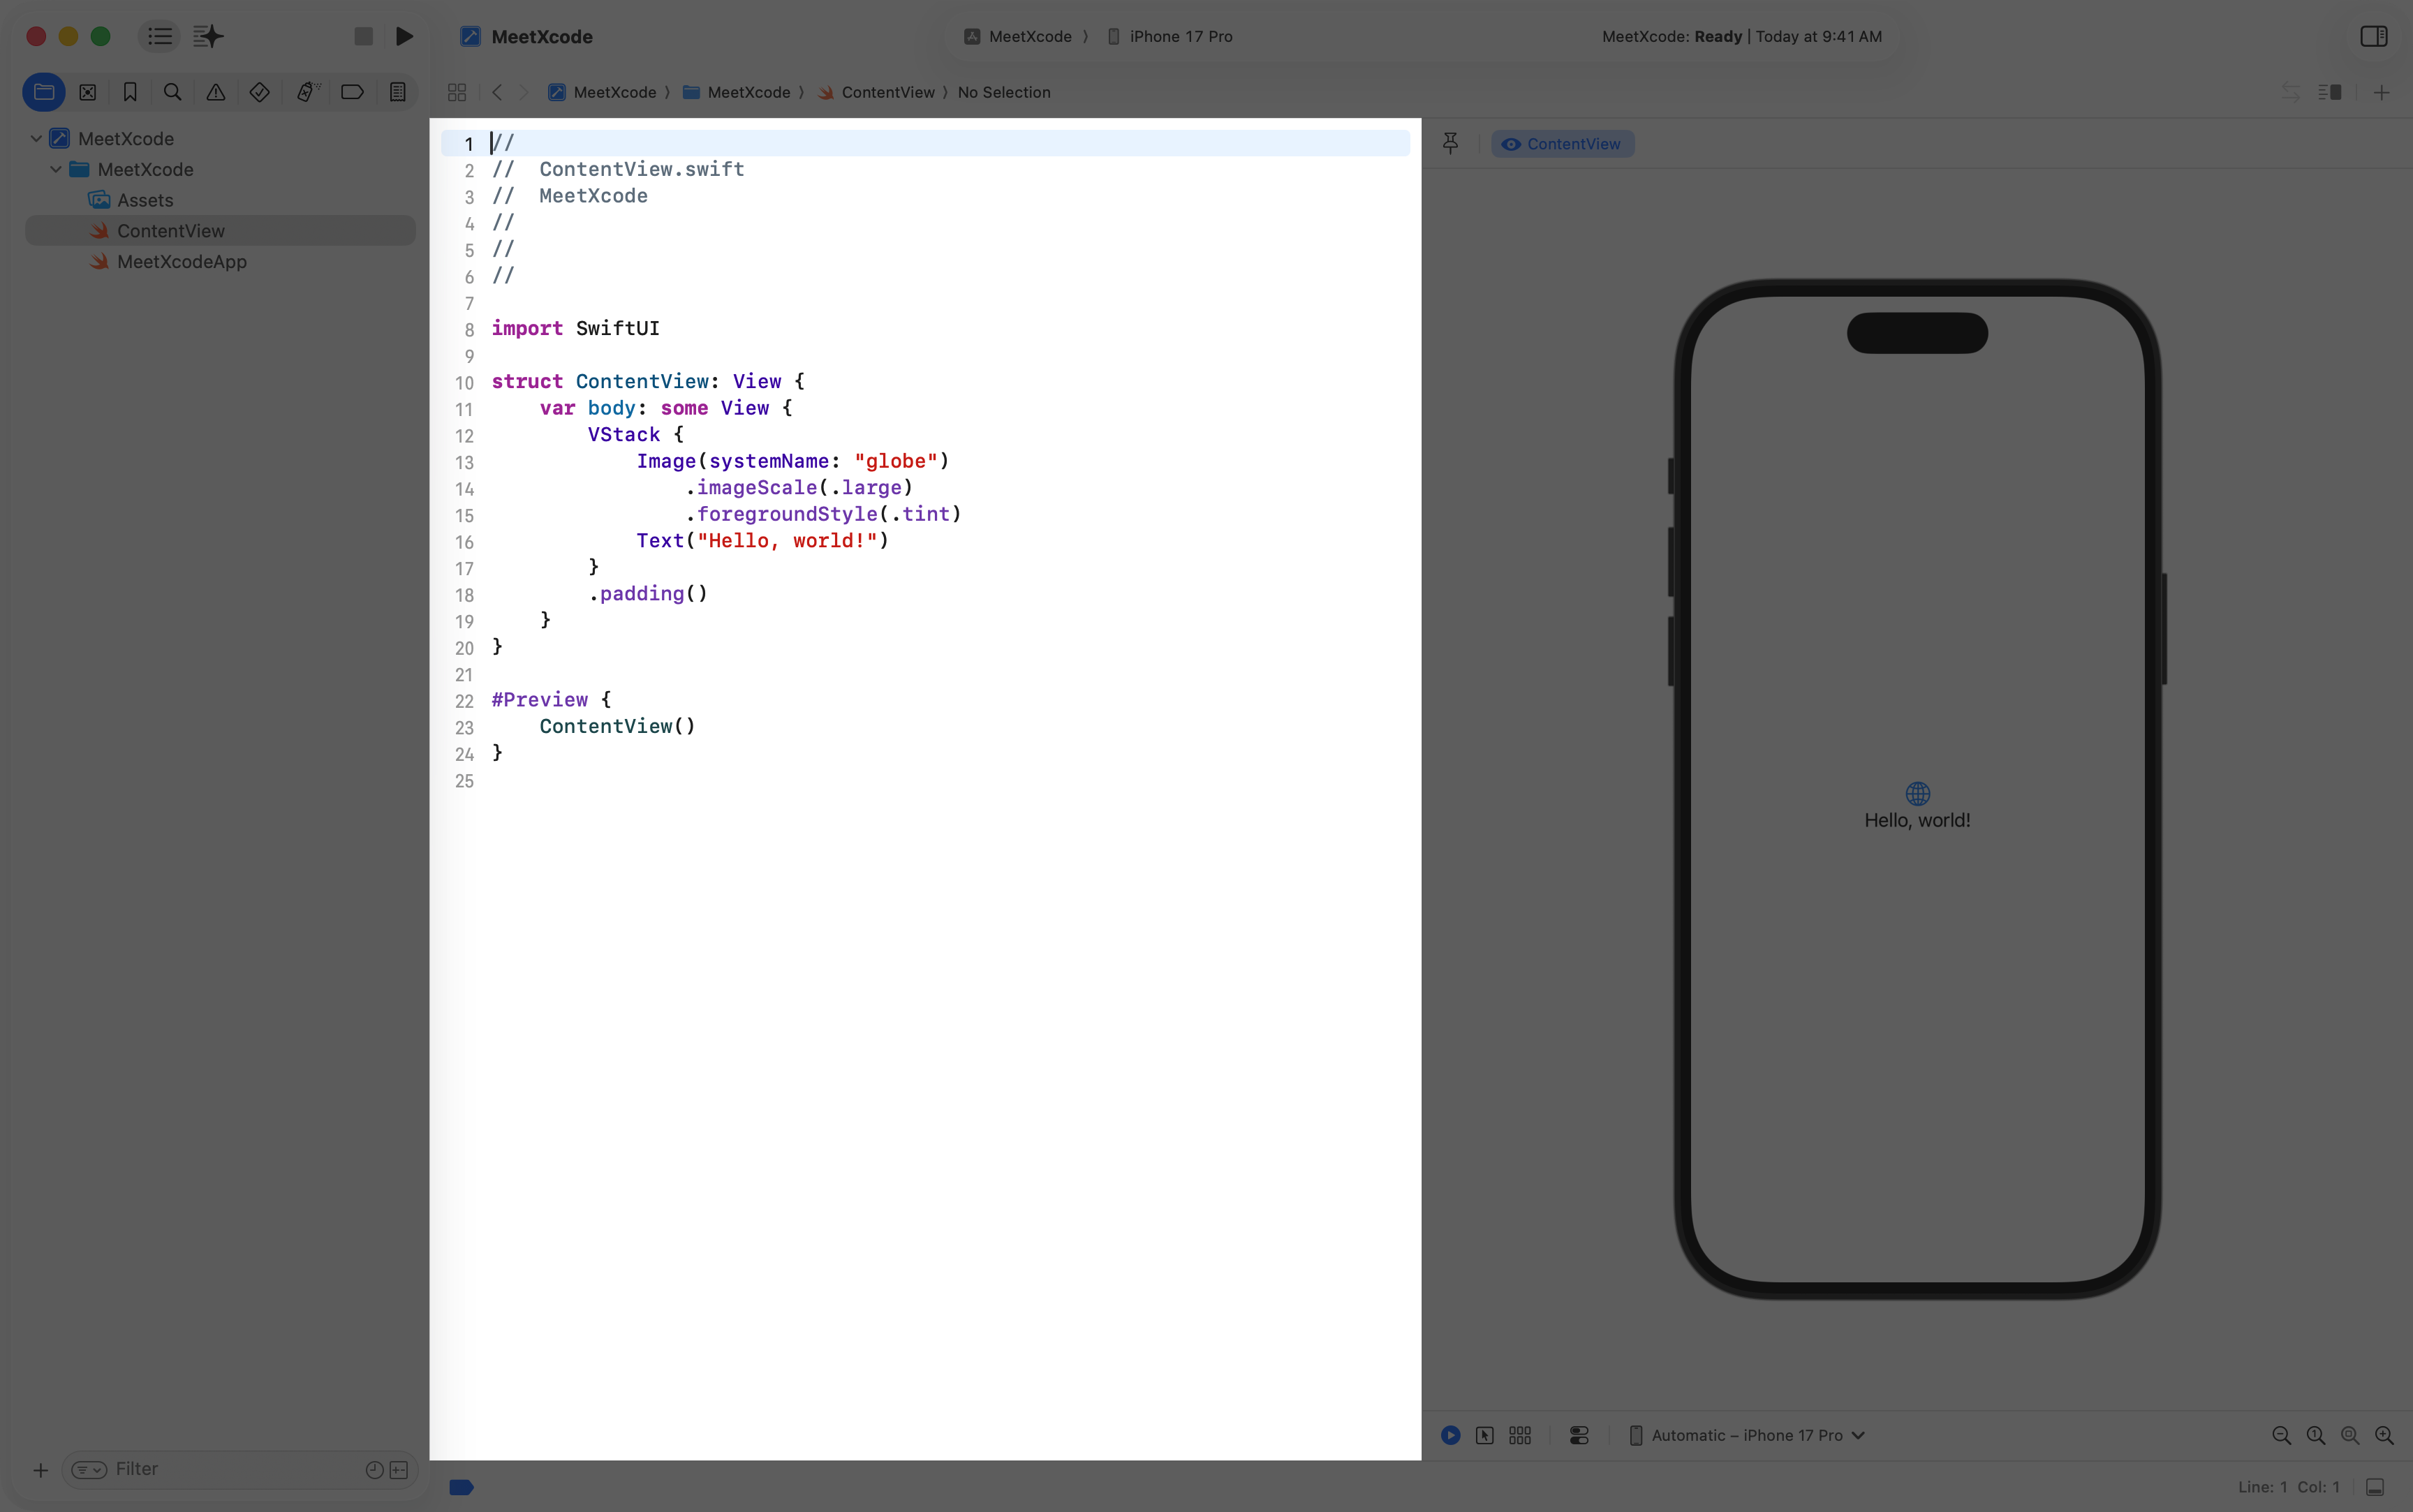This screenshot has width=2413, height=1512.
Task: Click the add button below the navigator
Action: [40, 1469]
